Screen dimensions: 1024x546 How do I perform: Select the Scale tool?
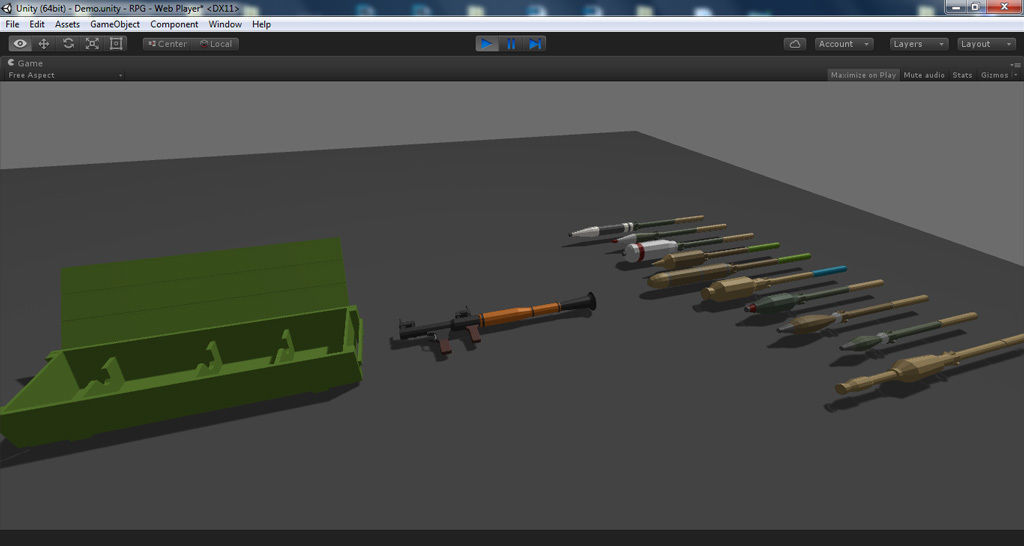click(x=92, y=44)
